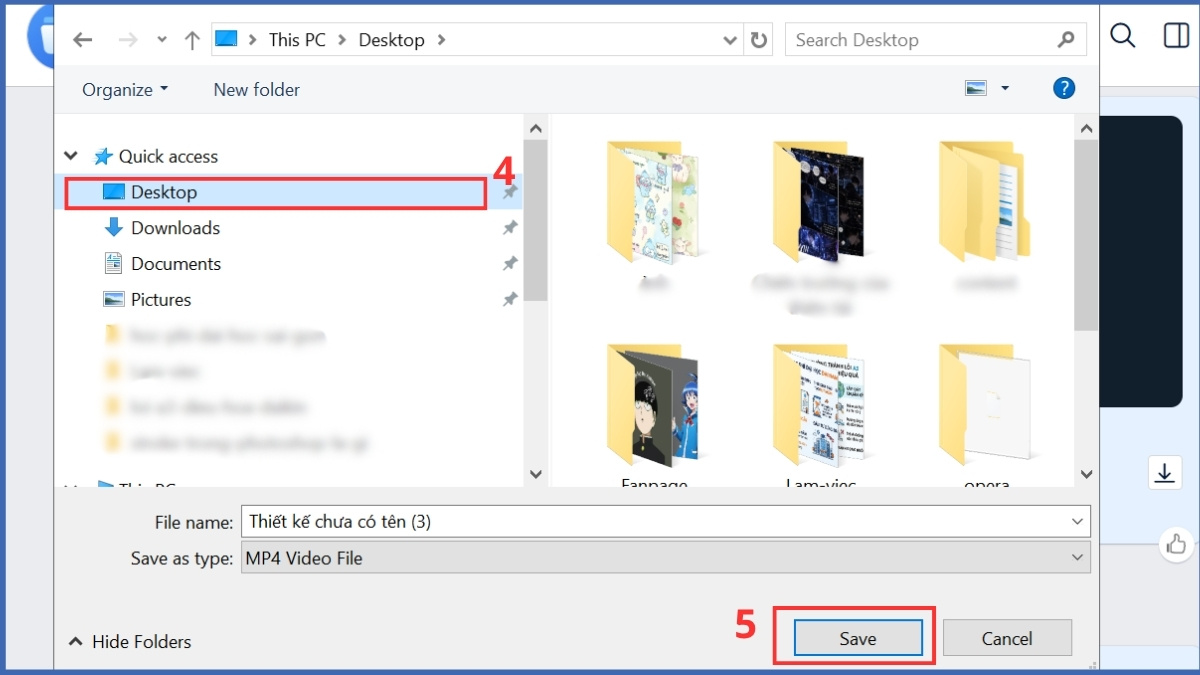The image size is (1200, 675).
Task: Go back using the left arrow
Action: tap(83, 40)
